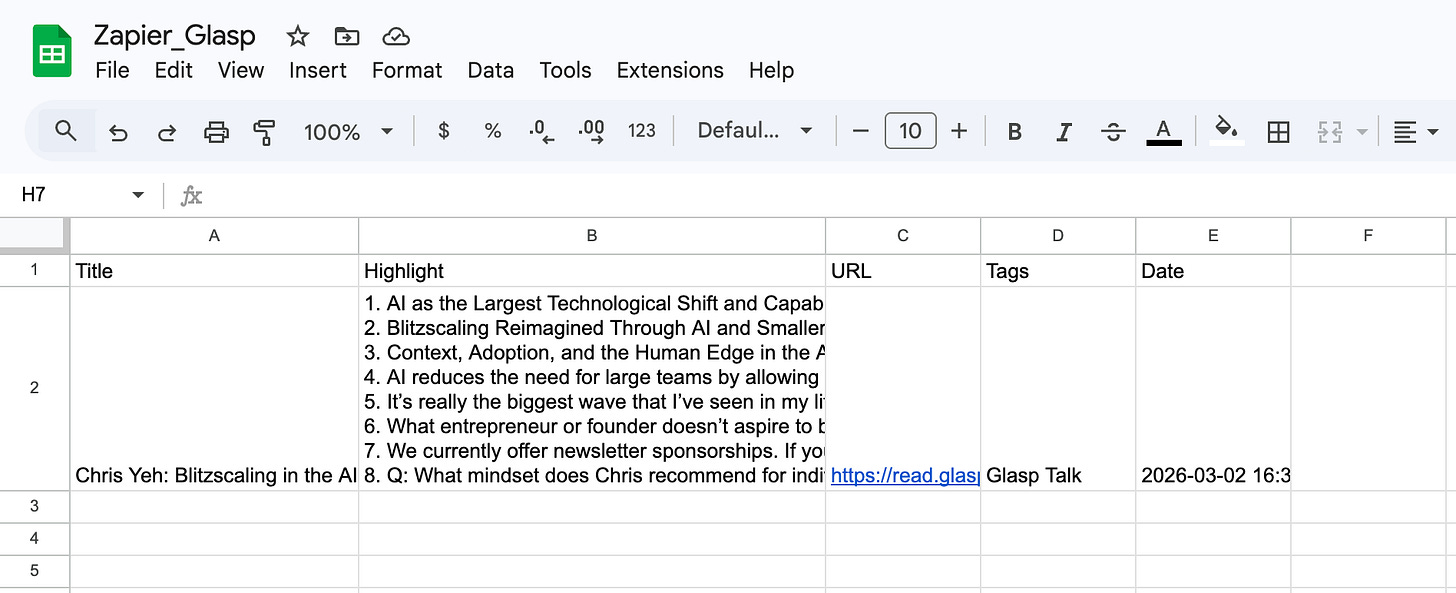Select the Tags header cell
The width and height of the screenshot is (1456, 593).
pos(1058,271)
